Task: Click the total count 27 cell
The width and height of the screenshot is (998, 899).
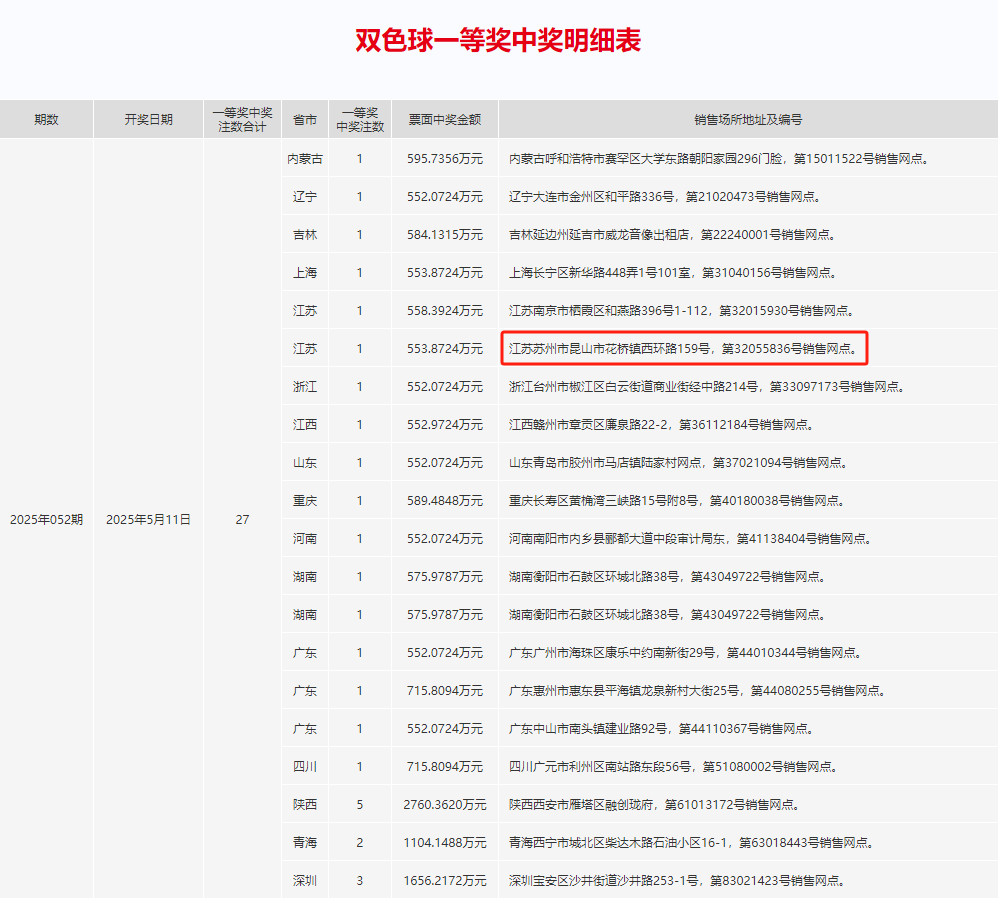Action: (242, 520)
